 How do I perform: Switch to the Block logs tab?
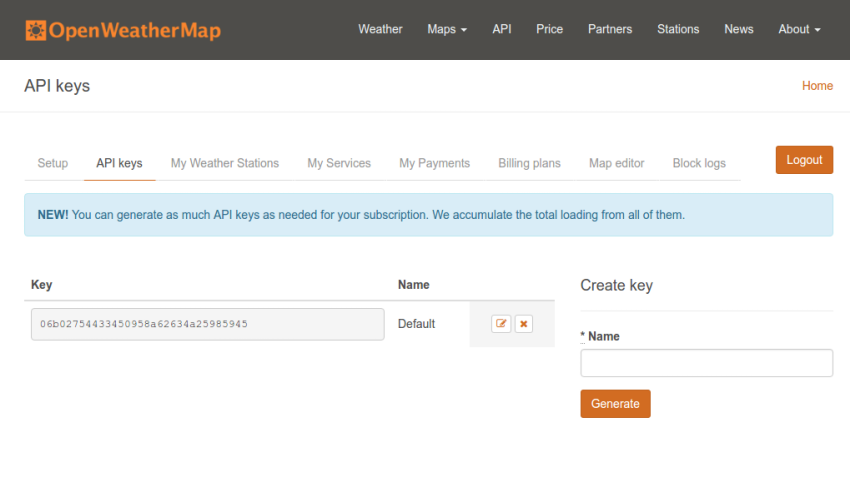pos(699,163)
